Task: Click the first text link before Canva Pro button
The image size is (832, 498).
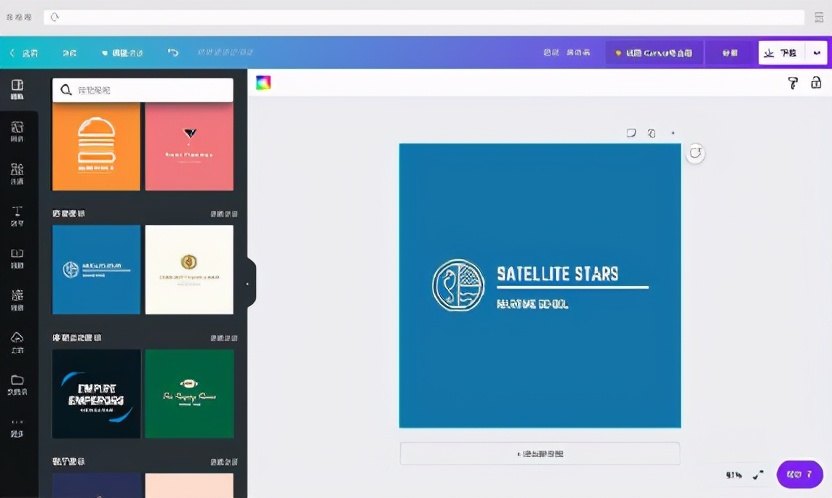Action: (551, 53)
